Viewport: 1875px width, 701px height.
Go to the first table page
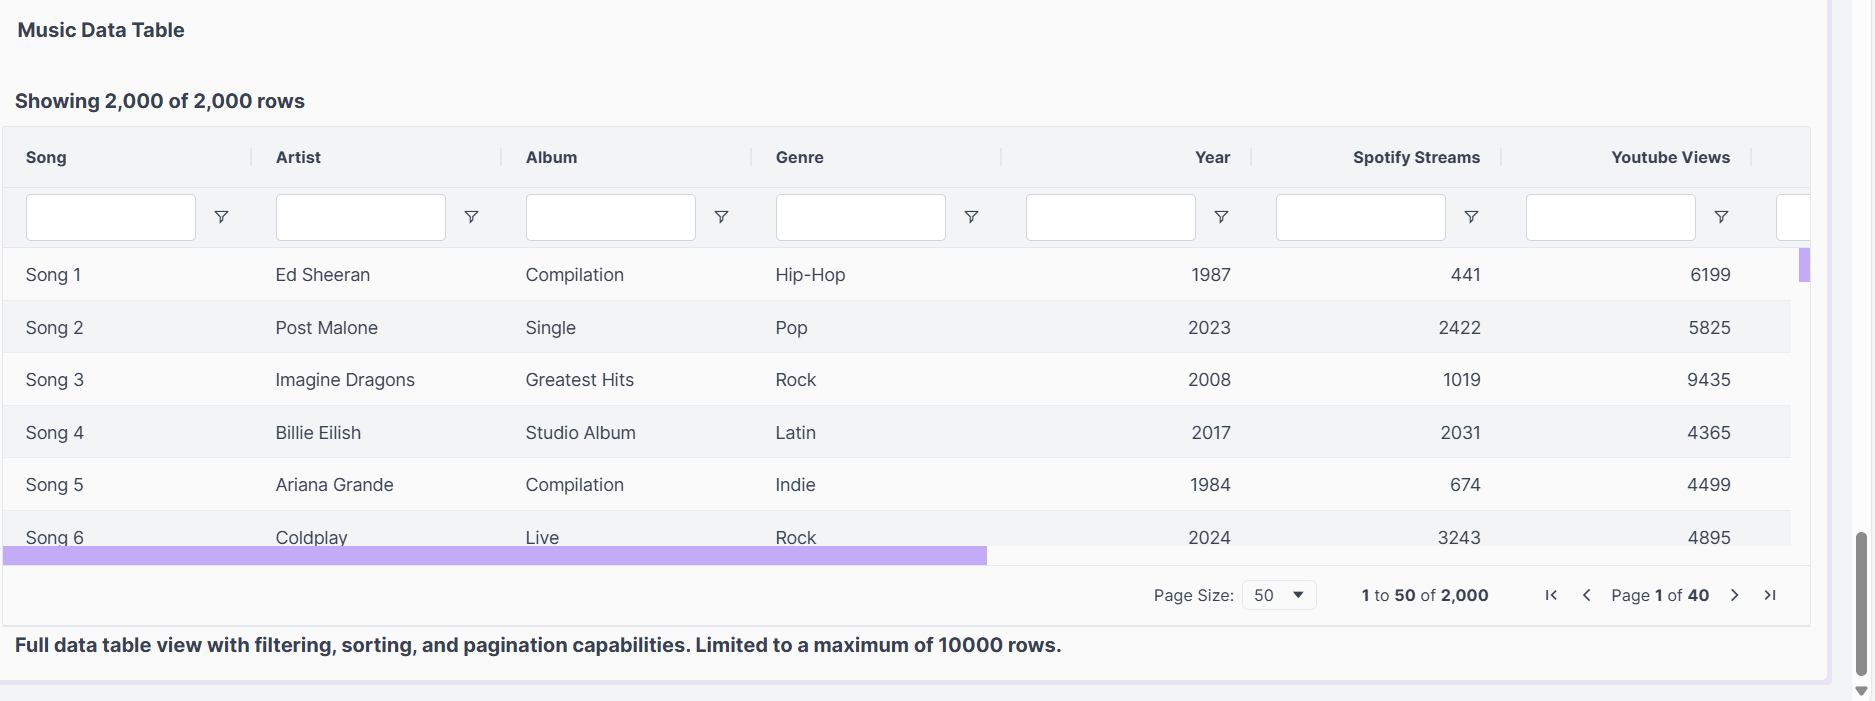[x=1551, y=595]
